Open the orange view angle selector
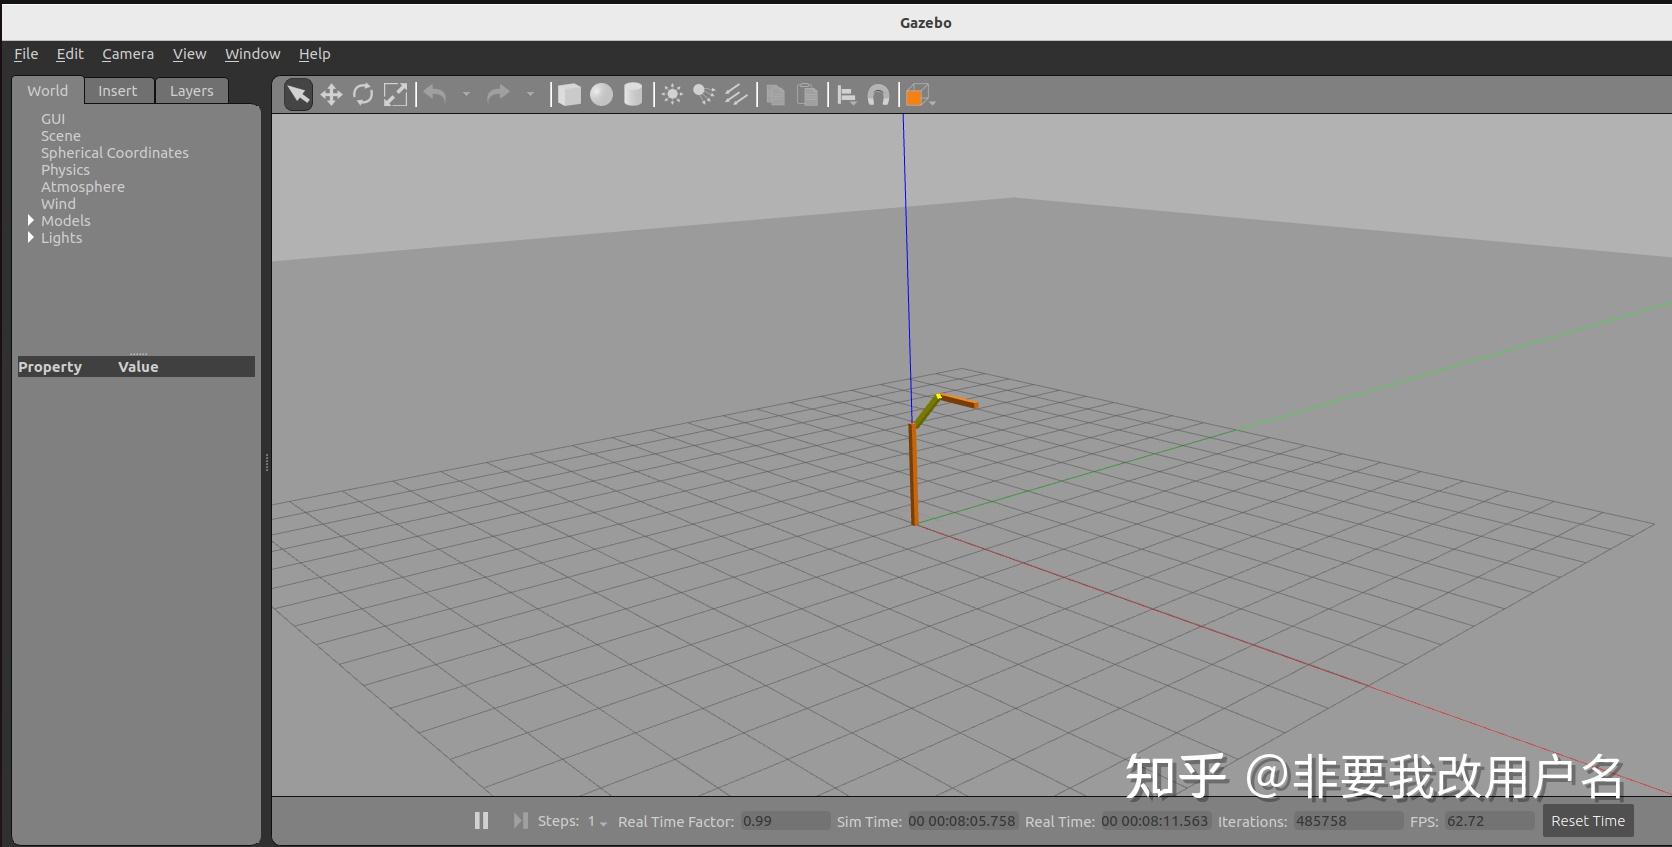 pyautogui.click(x=919, y=95)
